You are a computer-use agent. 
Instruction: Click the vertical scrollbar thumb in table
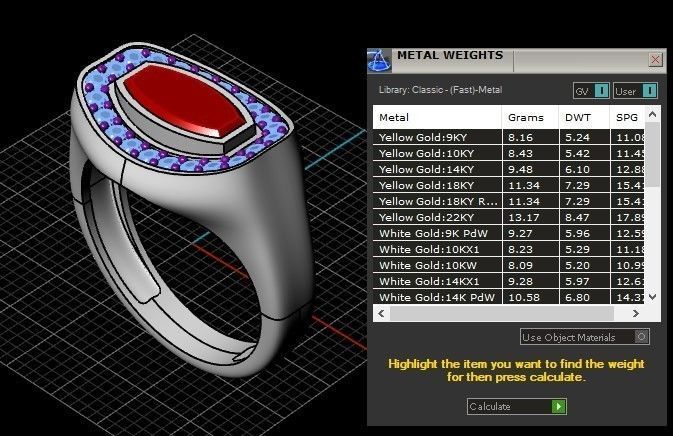point(652,154)
